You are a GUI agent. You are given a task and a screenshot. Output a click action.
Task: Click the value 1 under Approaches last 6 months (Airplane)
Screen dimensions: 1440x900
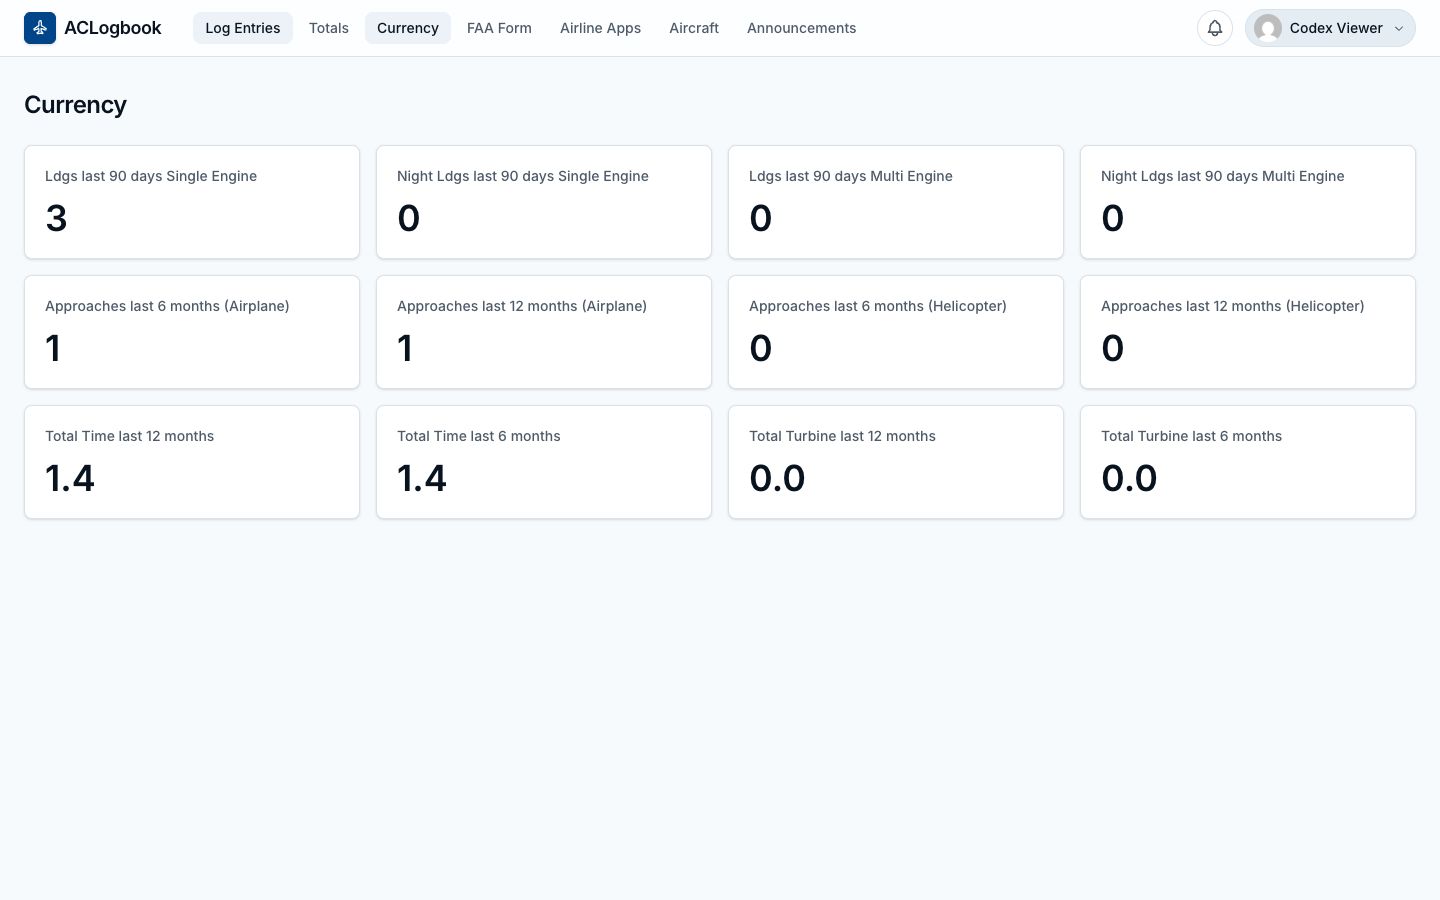53,348
